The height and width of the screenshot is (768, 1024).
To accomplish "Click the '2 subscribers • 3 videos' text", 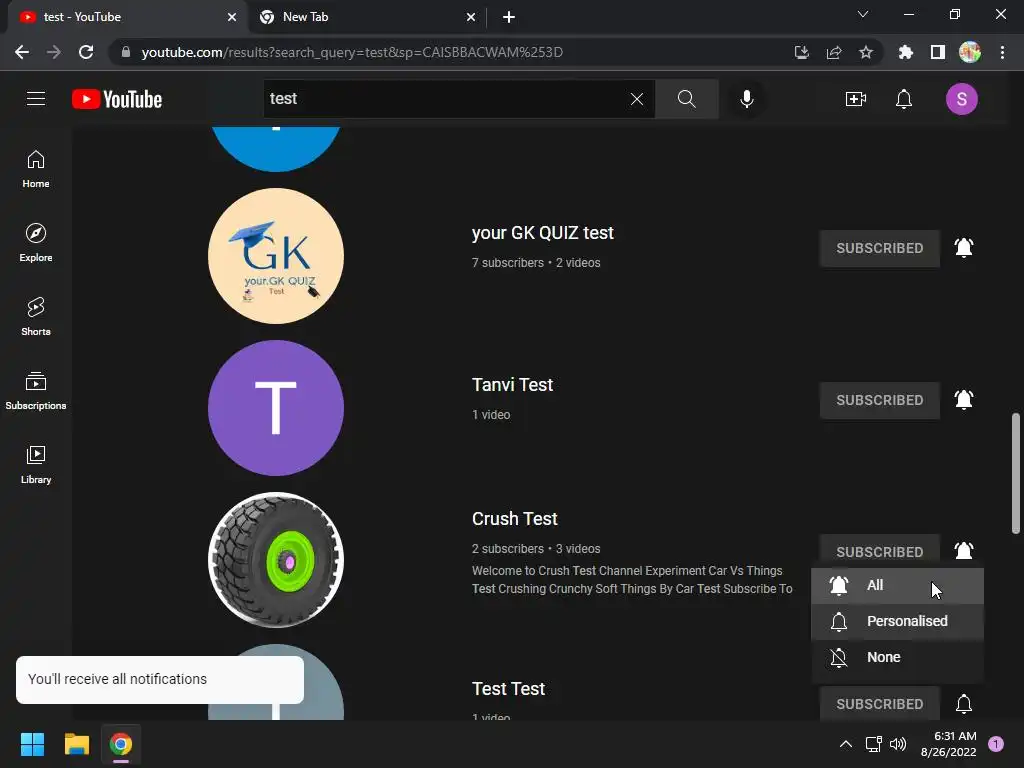I will coord(536,549).
